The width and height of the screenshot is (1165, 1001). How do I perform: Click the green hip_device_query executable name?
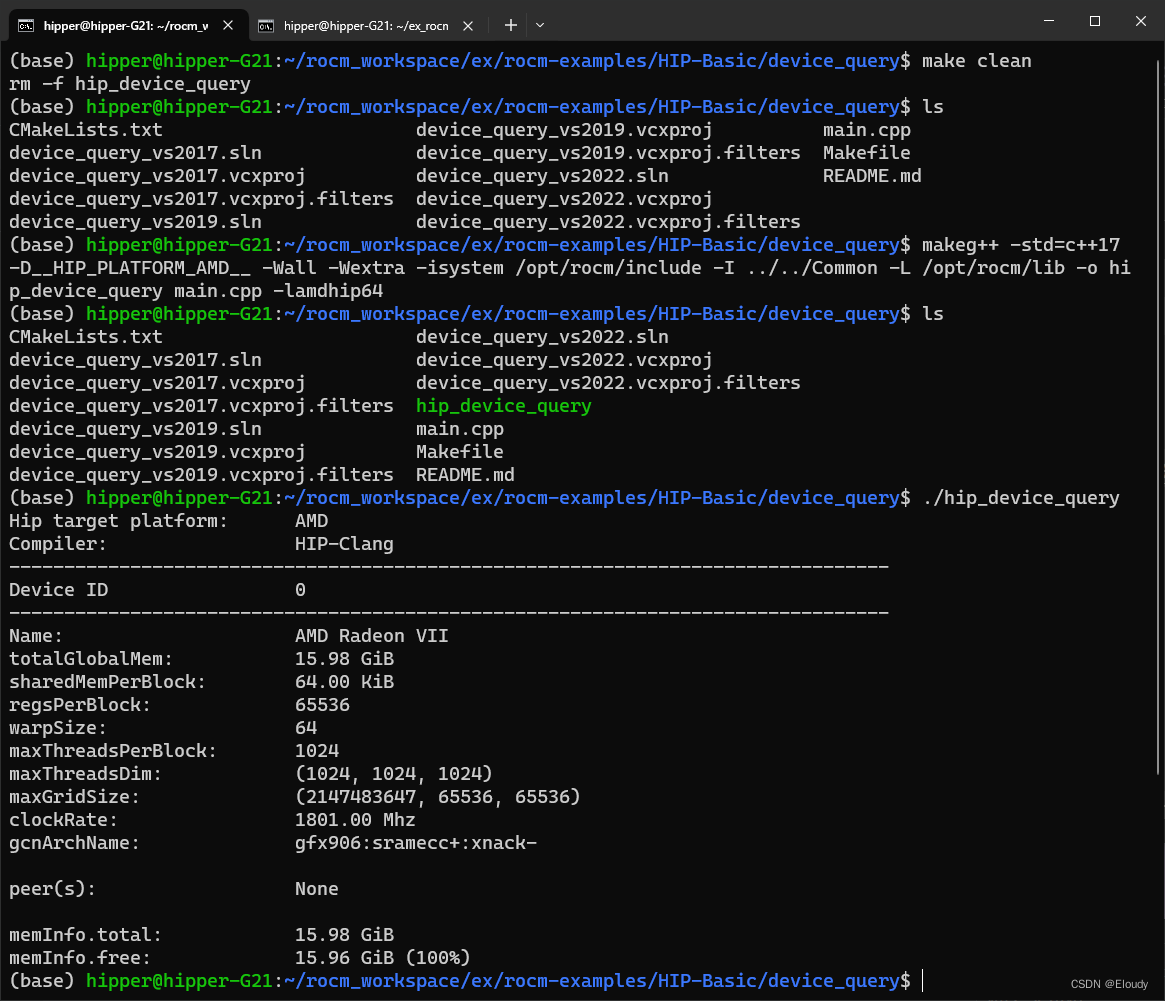[504, 406]
